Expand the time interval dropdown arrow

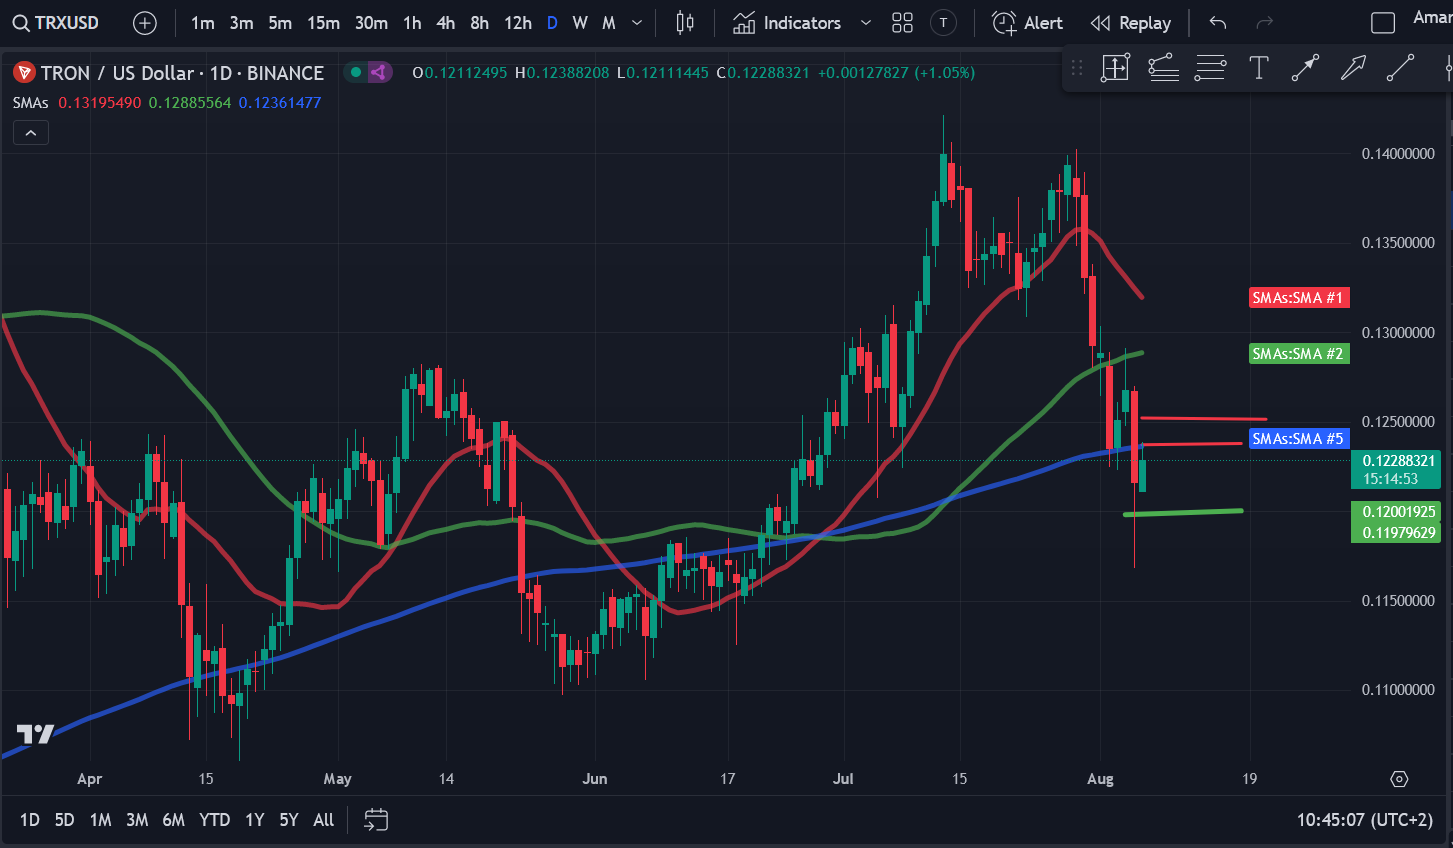coord(637,23)
